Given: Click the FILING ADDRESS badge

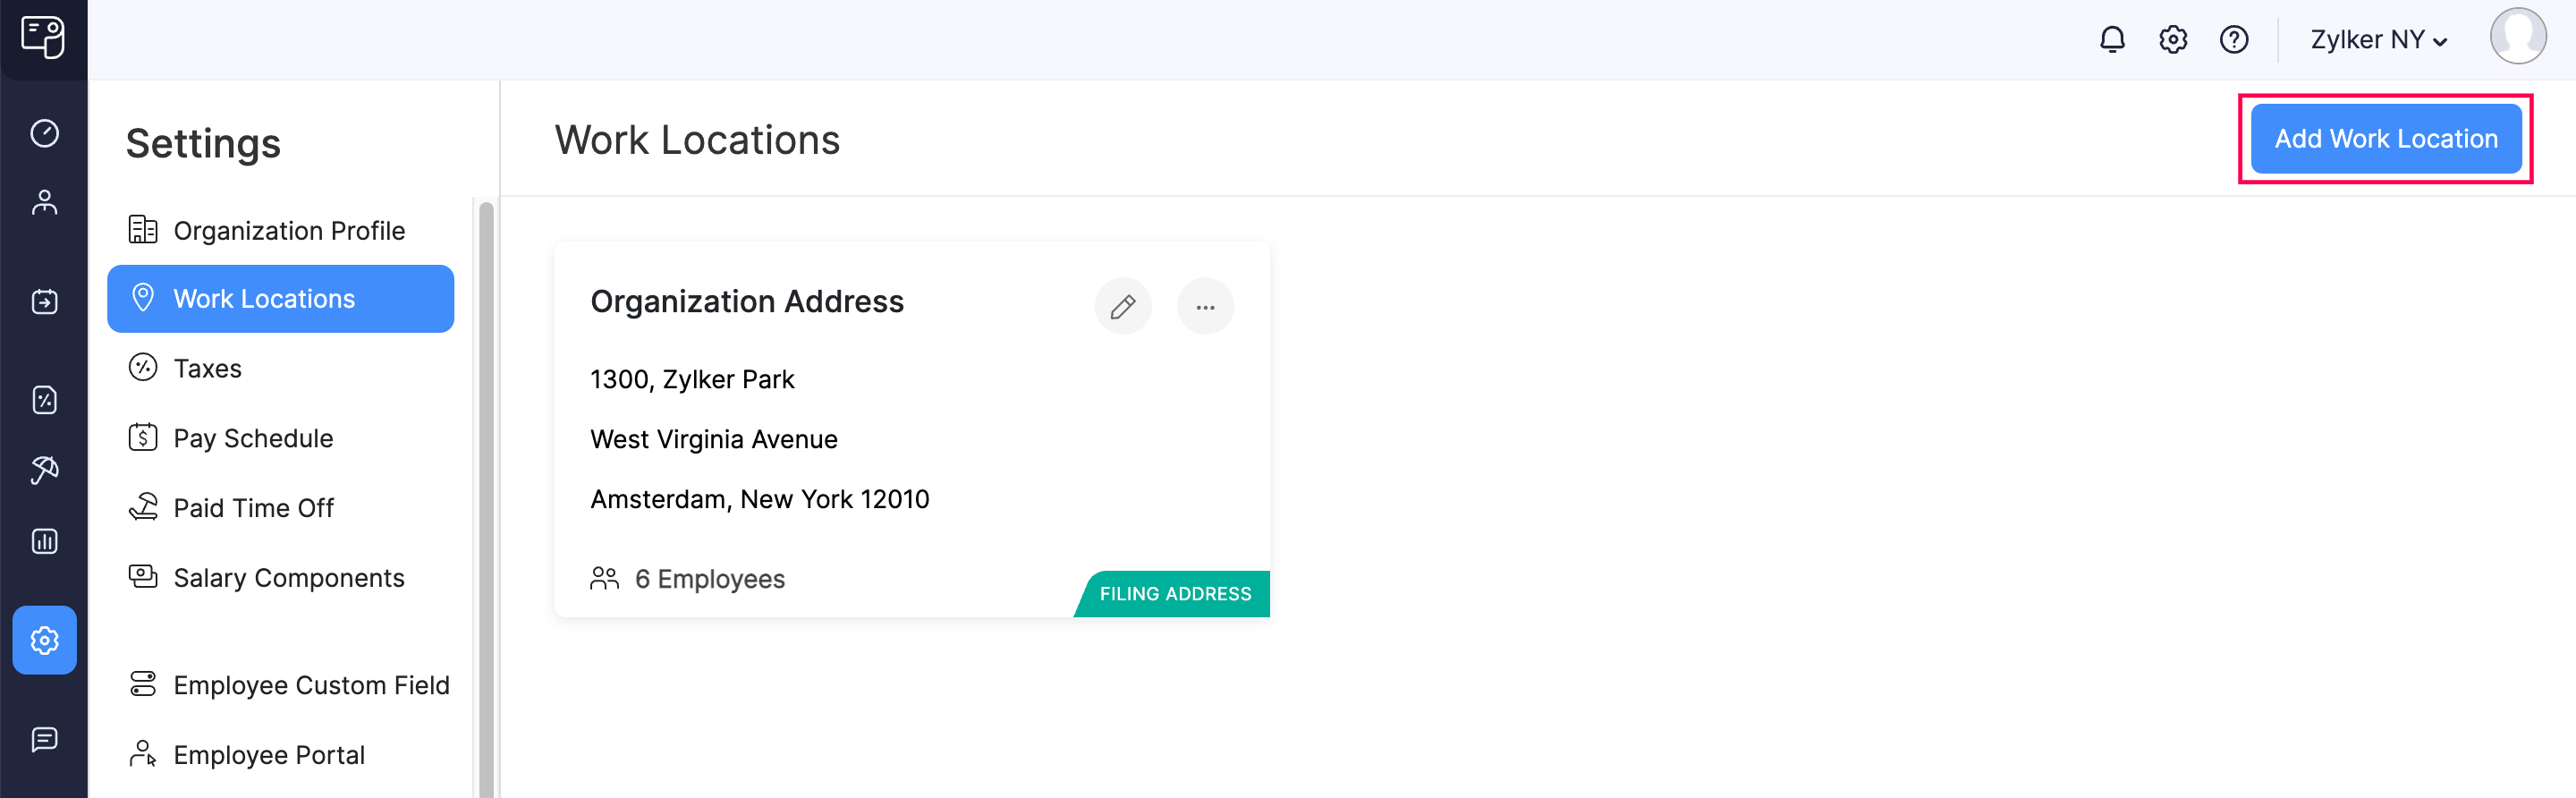Looking at the screenshot, I should pyautogui.click(x=1175, y=594).
